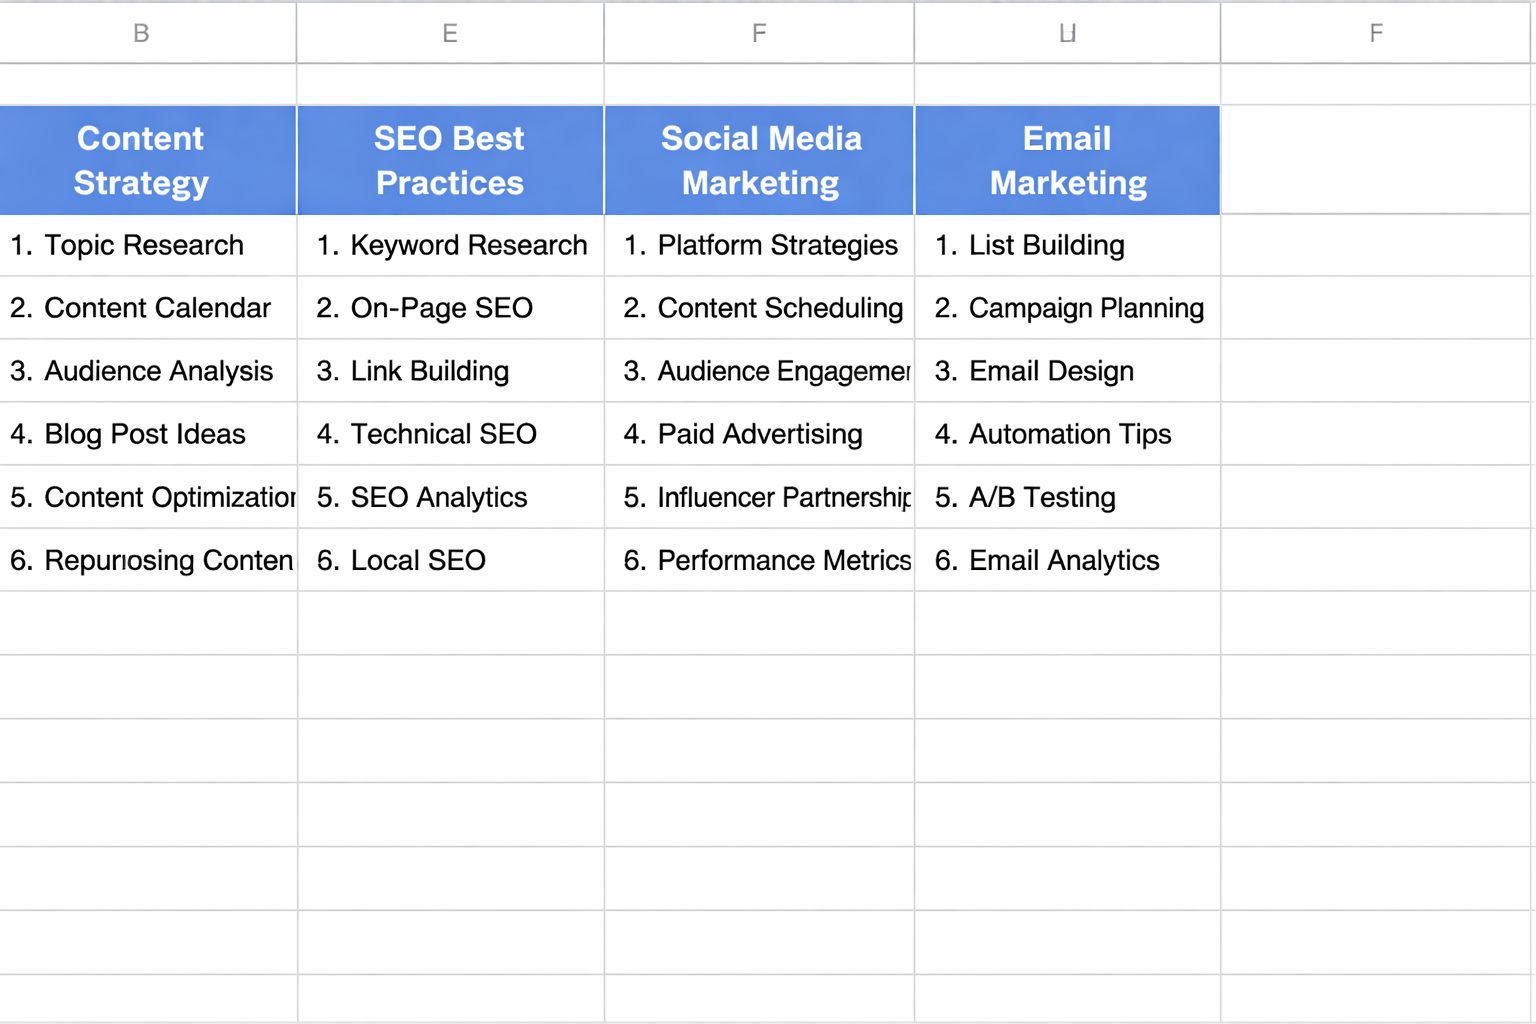Image resolution: width=1536 pixels, height=1024 pixels.
Task: Select the Local SEO cell
Action: point(449,560)
